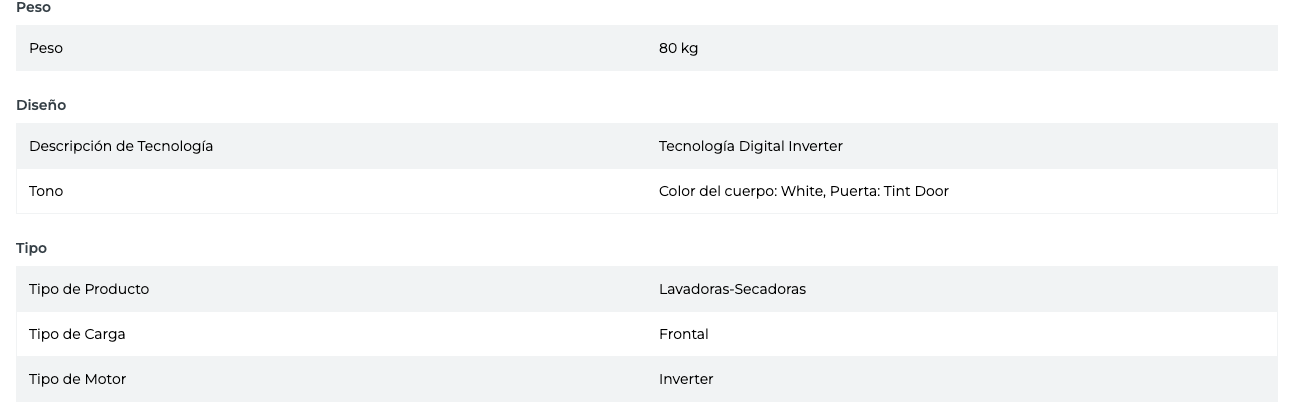Viewport: 1293px width, 410px height.
Task: Click the Tipo de Motor label
Action: coord(77,379)
